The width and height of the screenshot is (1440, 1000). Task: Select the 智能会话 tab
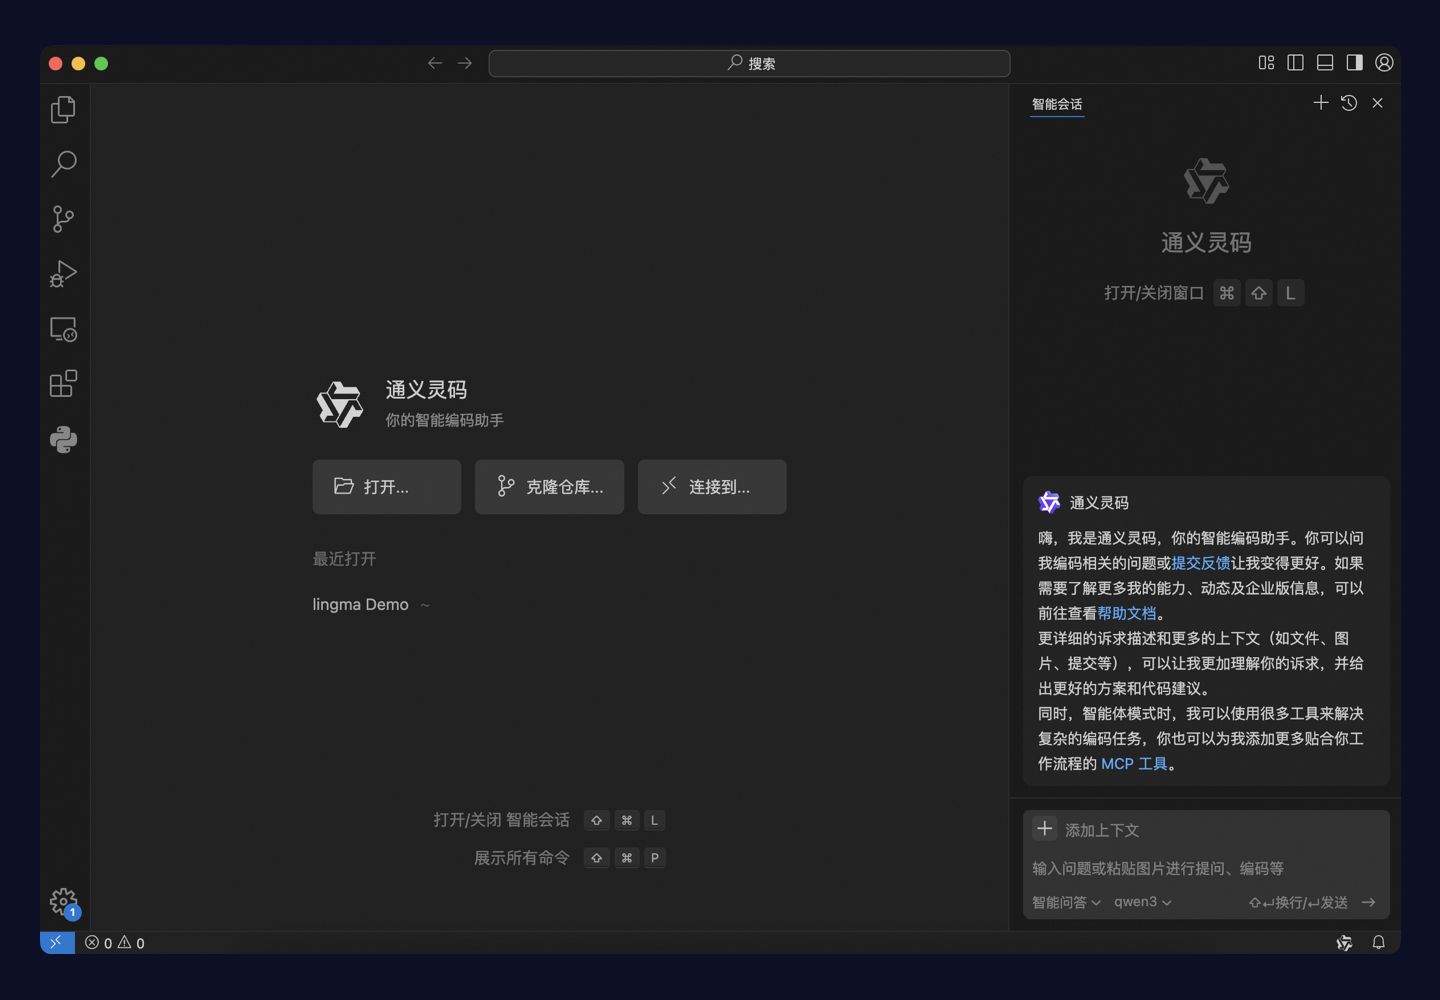coord(1057,104)
